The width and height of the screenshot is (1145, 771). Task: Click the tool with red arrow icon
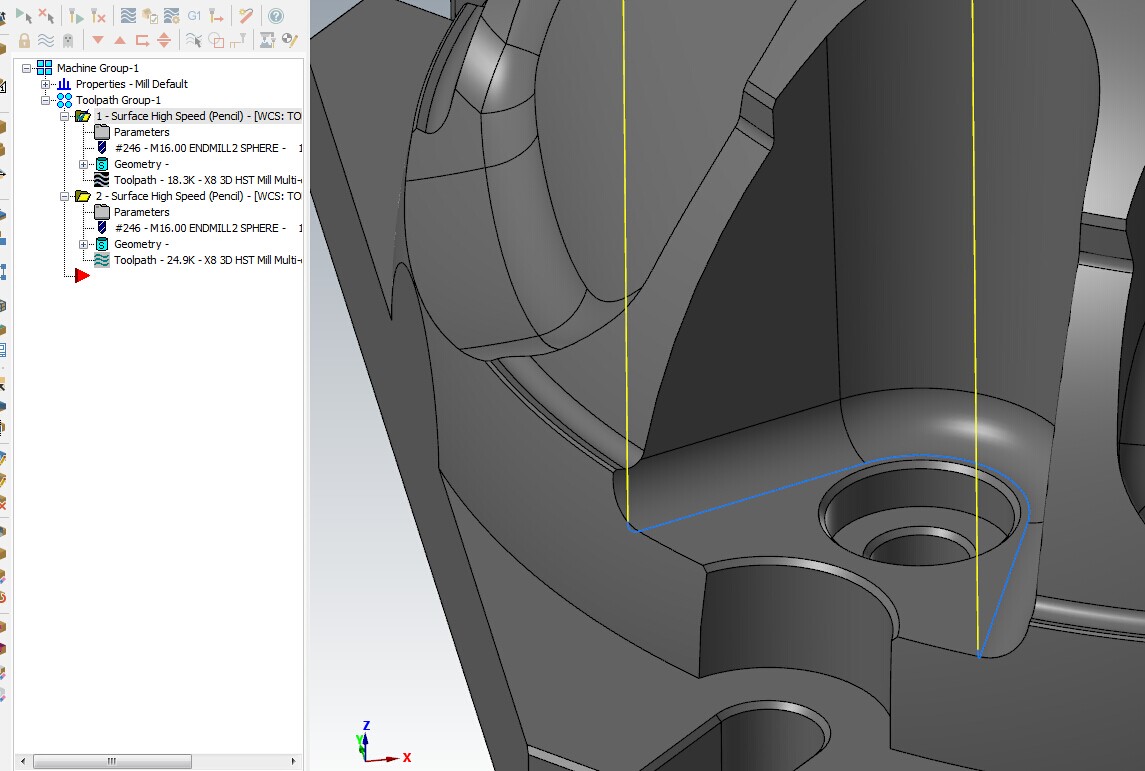pos(216,15)
